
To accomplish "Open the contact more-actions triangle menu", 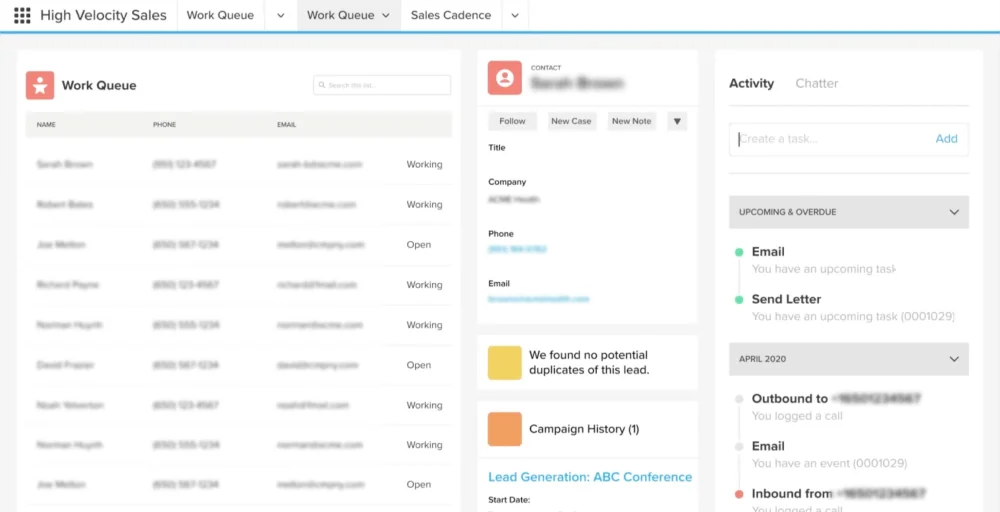I will 677,121.
